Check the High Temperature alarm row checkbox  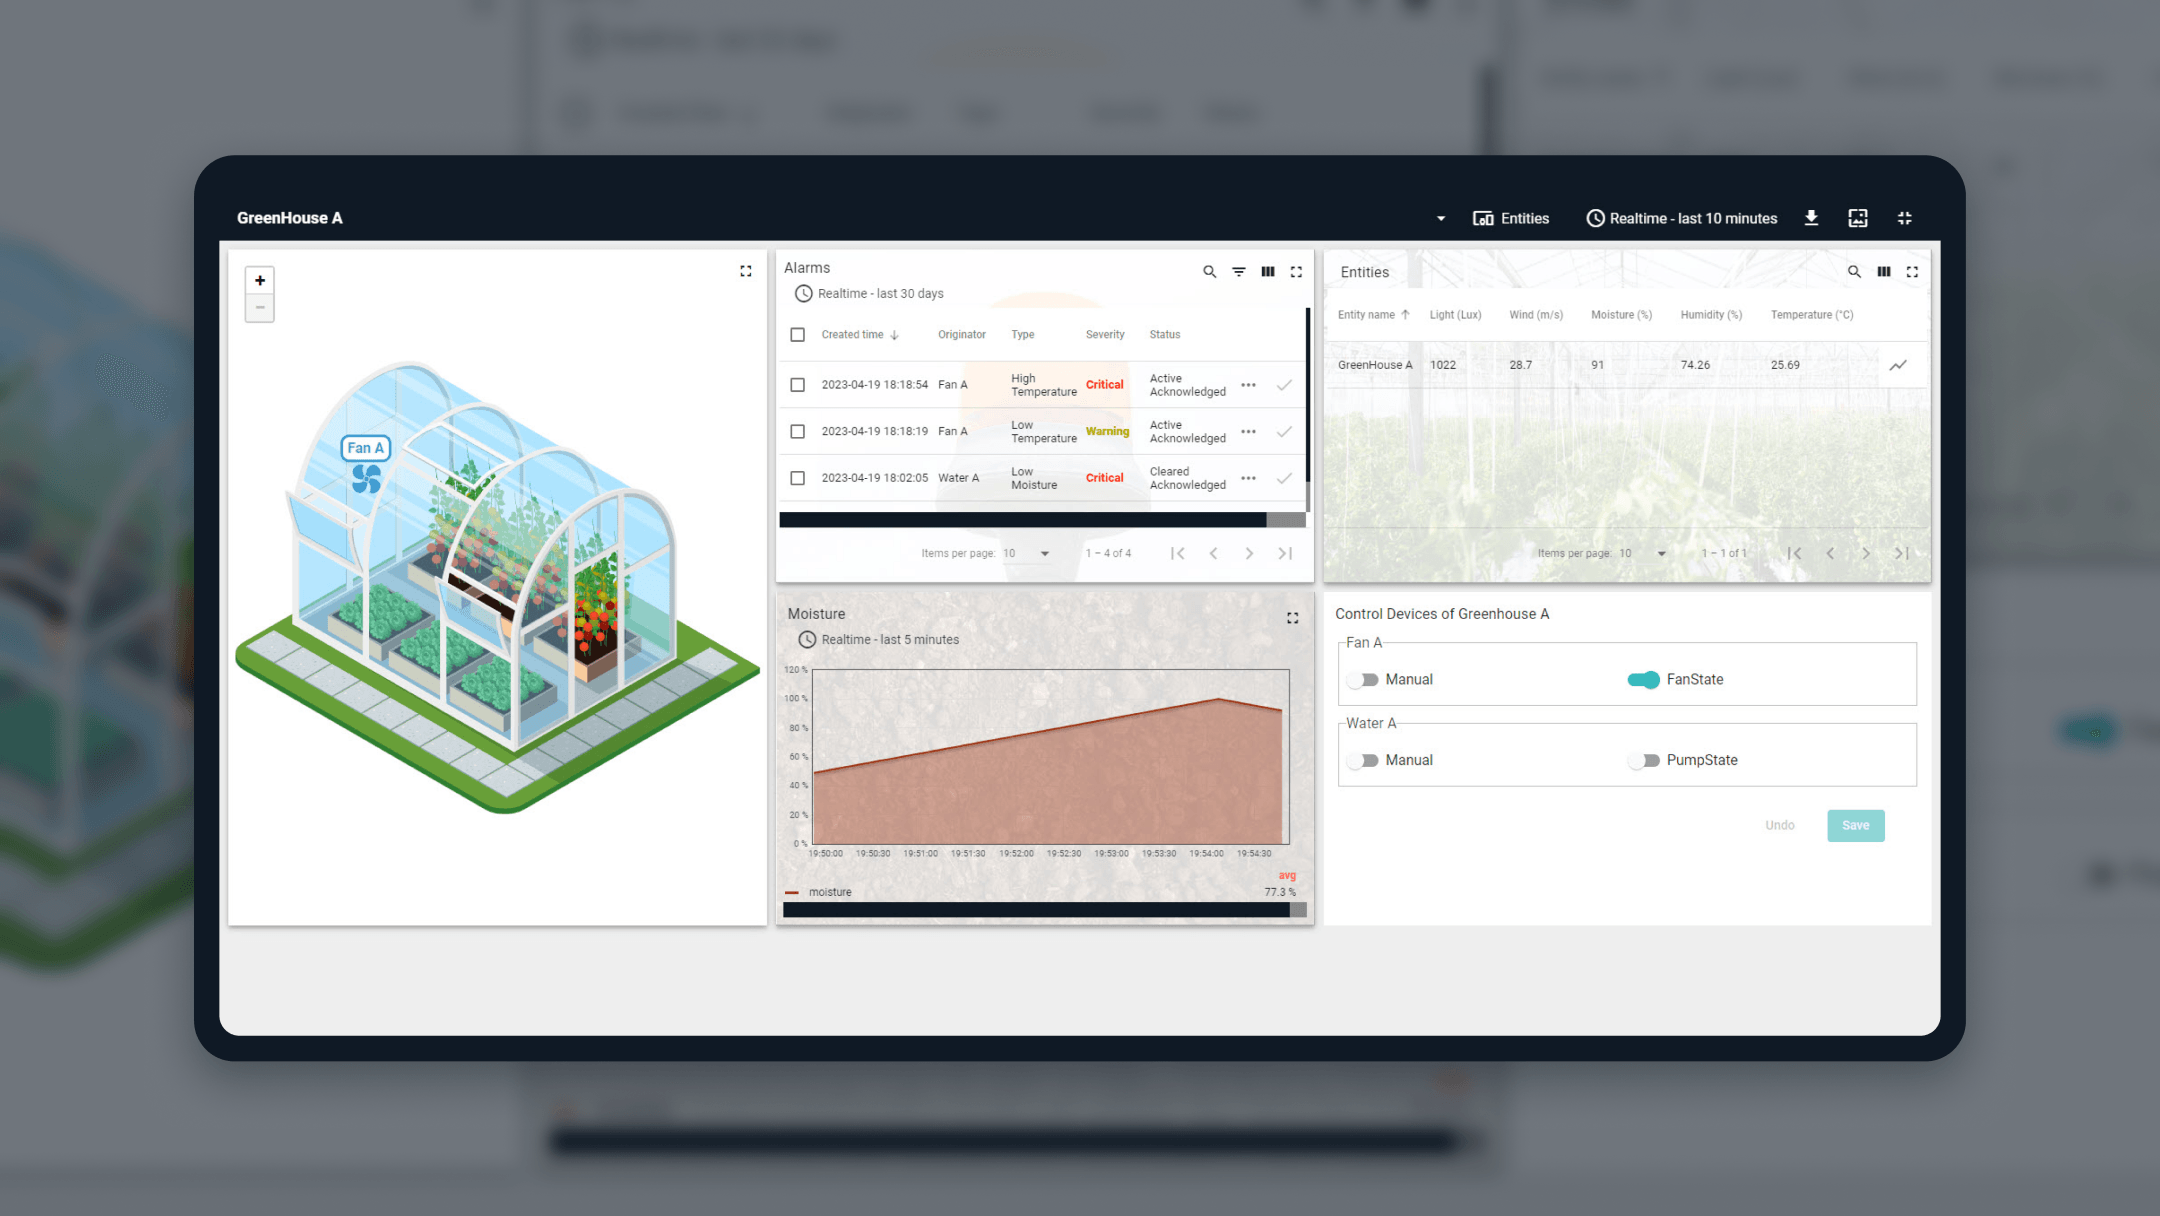point(797,385)
